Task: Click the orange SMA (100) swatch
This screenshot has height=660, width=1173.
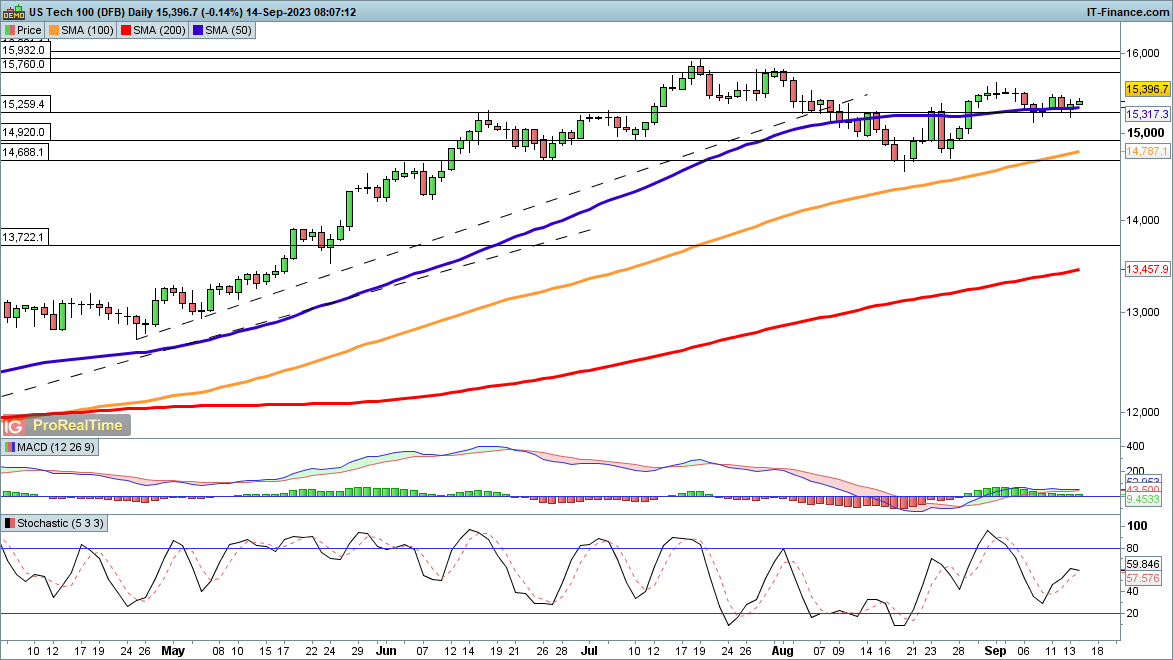Action: [54, 30]
